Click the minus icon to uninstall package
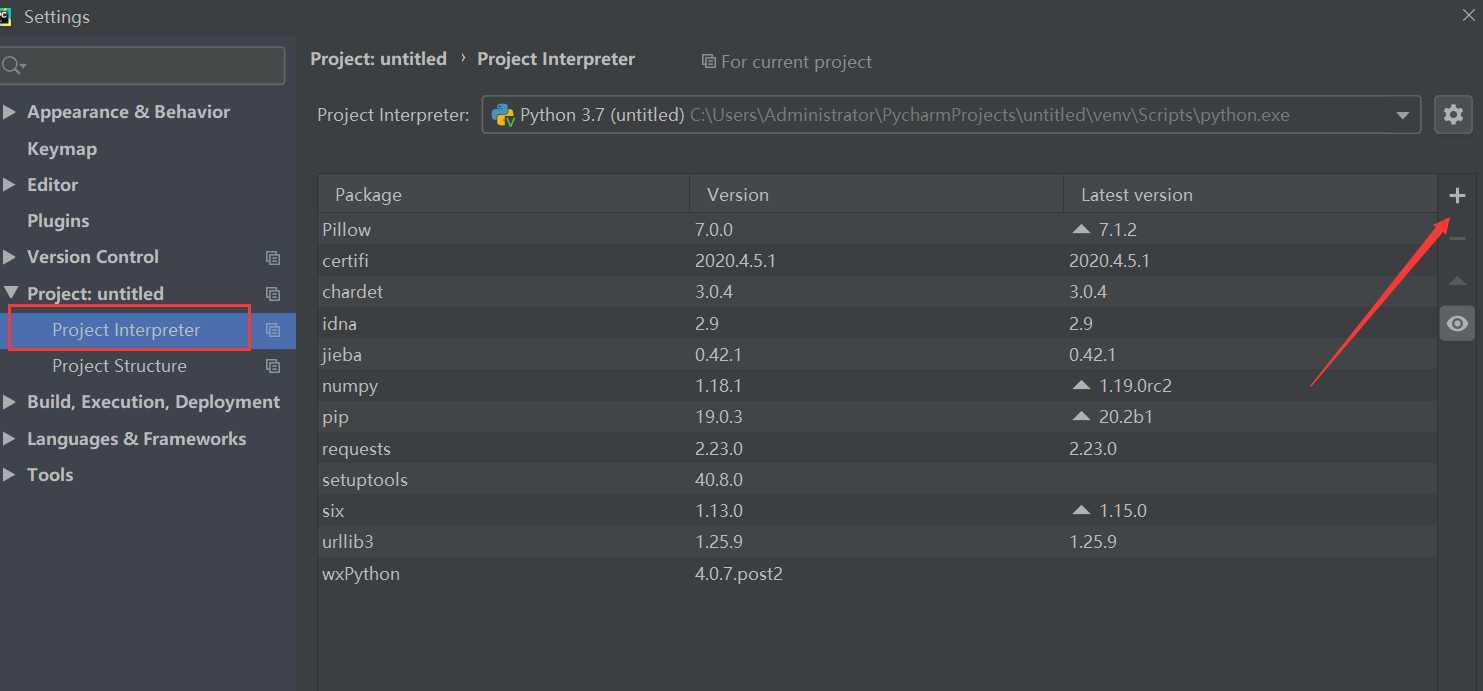 (x=1457, y=238)
